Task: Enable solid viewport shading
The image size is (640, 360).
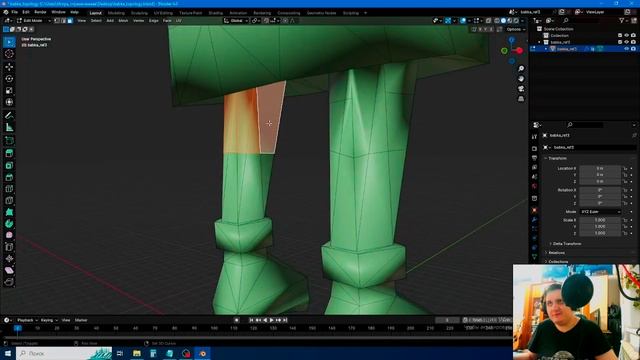Action: pyautogui.click(x=503, y=20)
